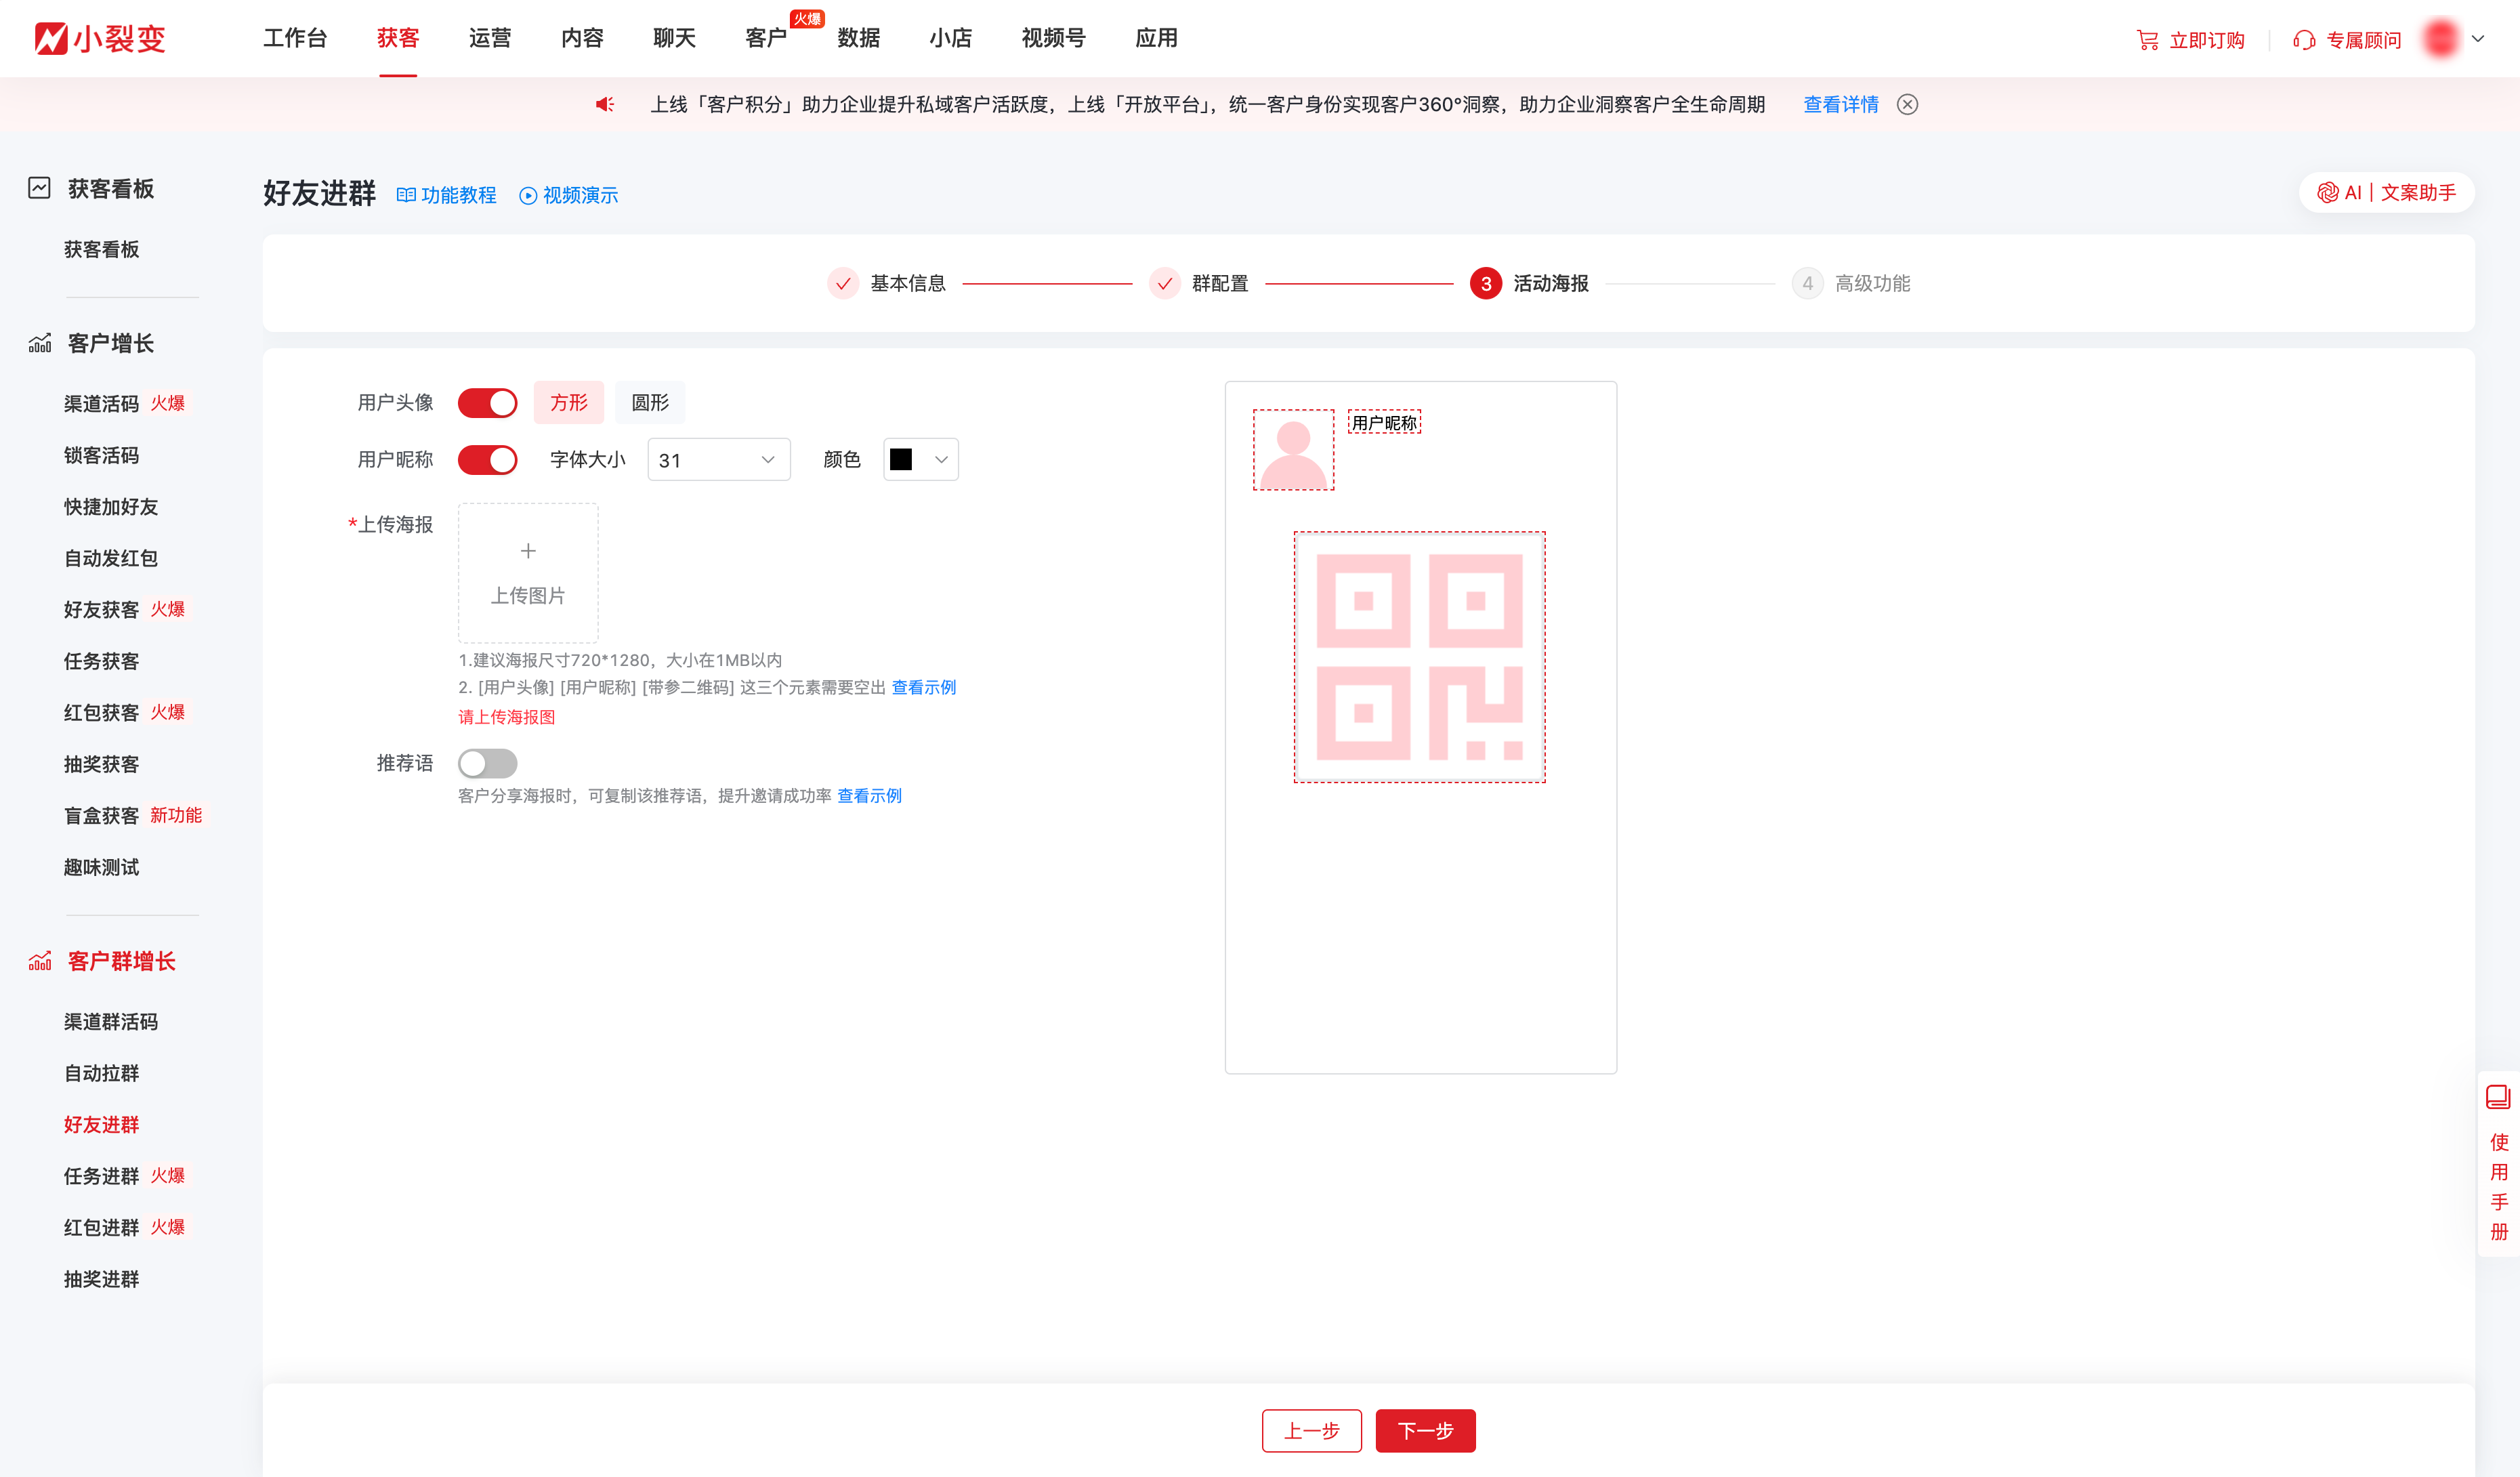Select 好友进群 in the sidebar
This screenshot has height=1477, width=2520.
tap(101, 1125)
